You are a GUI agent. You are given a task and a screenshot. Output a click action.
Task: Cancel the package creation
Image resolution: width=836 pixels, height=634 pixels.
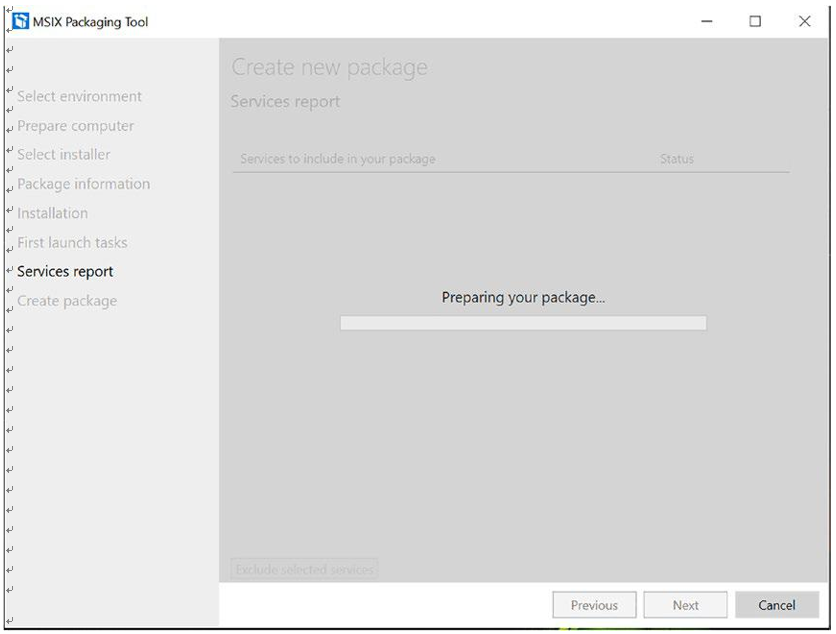777,605
